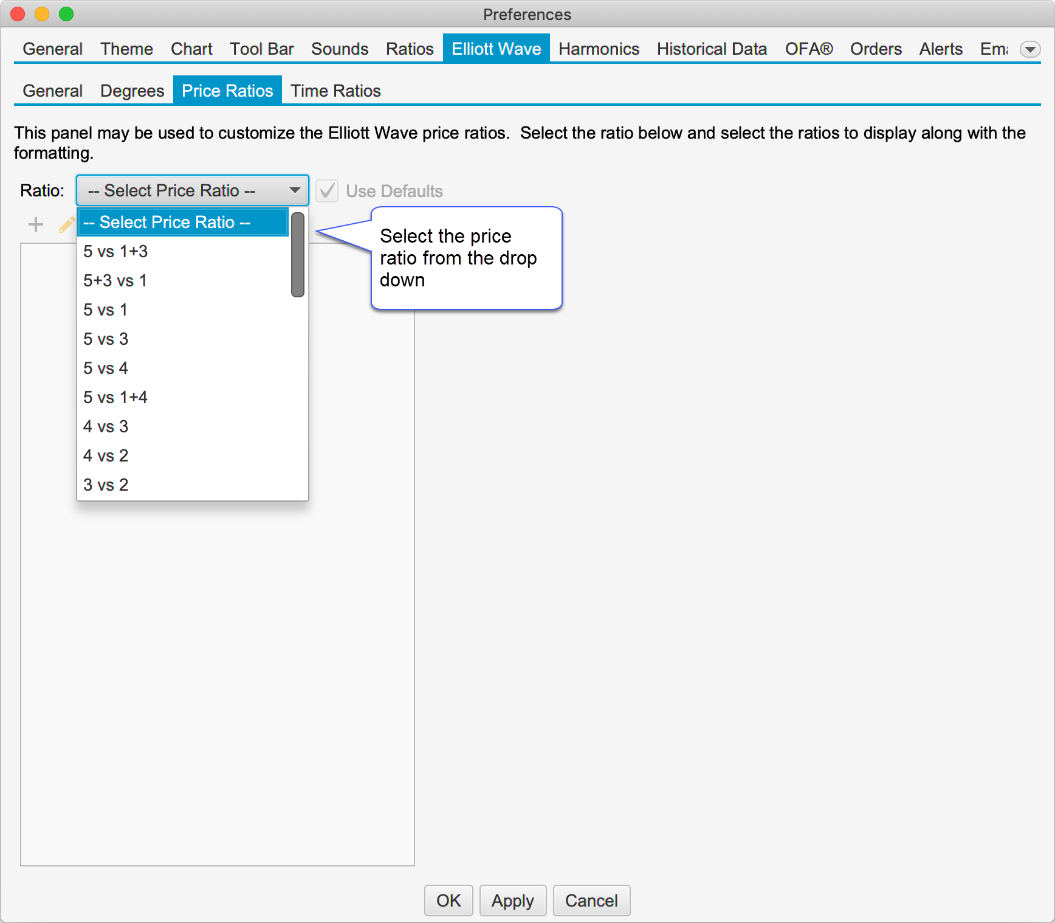
Task: Click the dropdown list scrollbar thumb
Action: pyautogui.click(x=297, y=255)
